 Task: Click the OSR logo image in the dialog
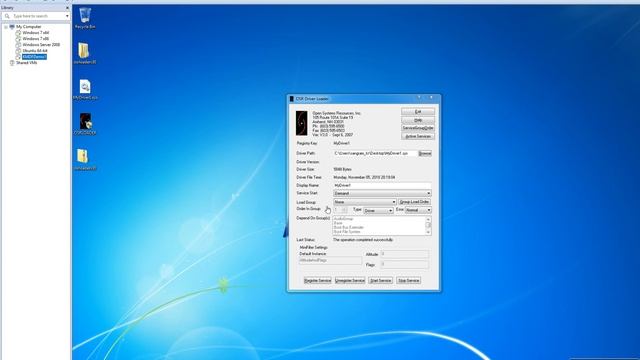[302, 123]
